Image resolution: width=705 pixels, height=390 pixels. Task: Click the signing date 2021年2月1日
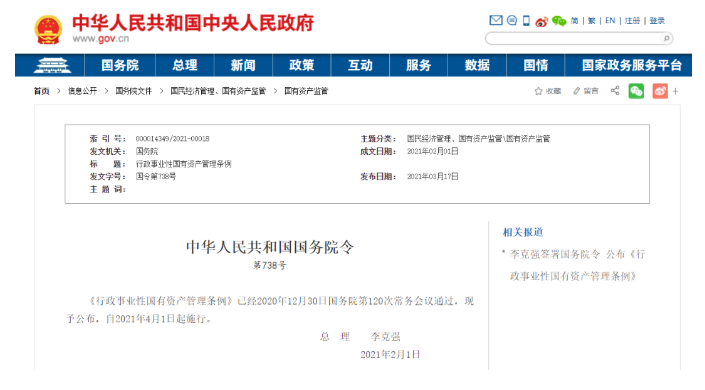pyautogui.click(x=390, y=355)
